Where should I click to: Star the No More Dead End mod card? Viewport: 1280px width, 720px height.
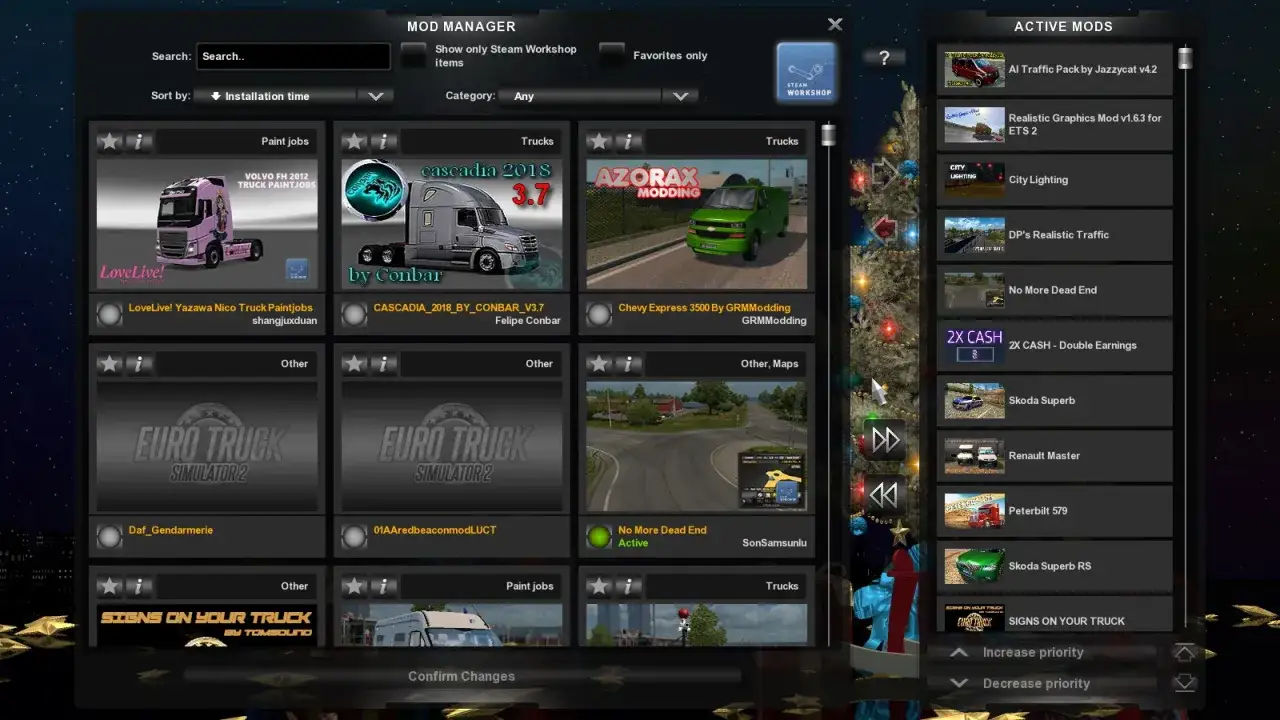coord(599,364)
